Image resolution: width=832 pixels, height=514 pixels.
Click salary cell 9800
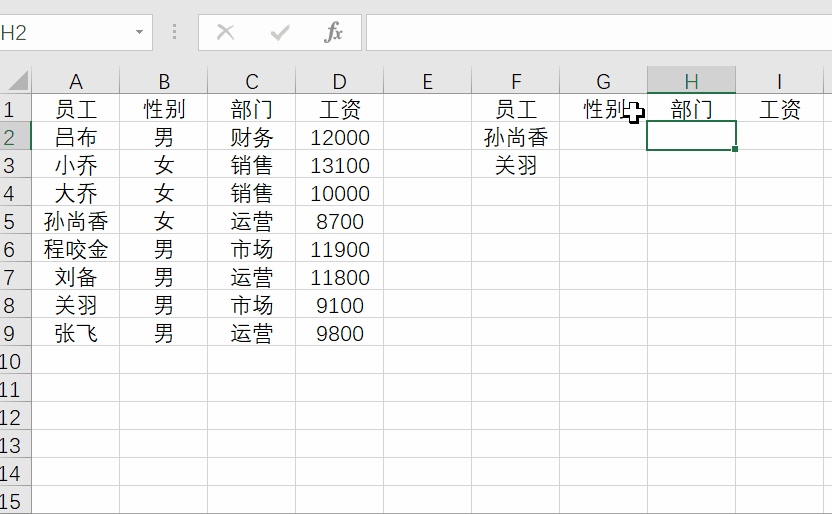point(340,334)
